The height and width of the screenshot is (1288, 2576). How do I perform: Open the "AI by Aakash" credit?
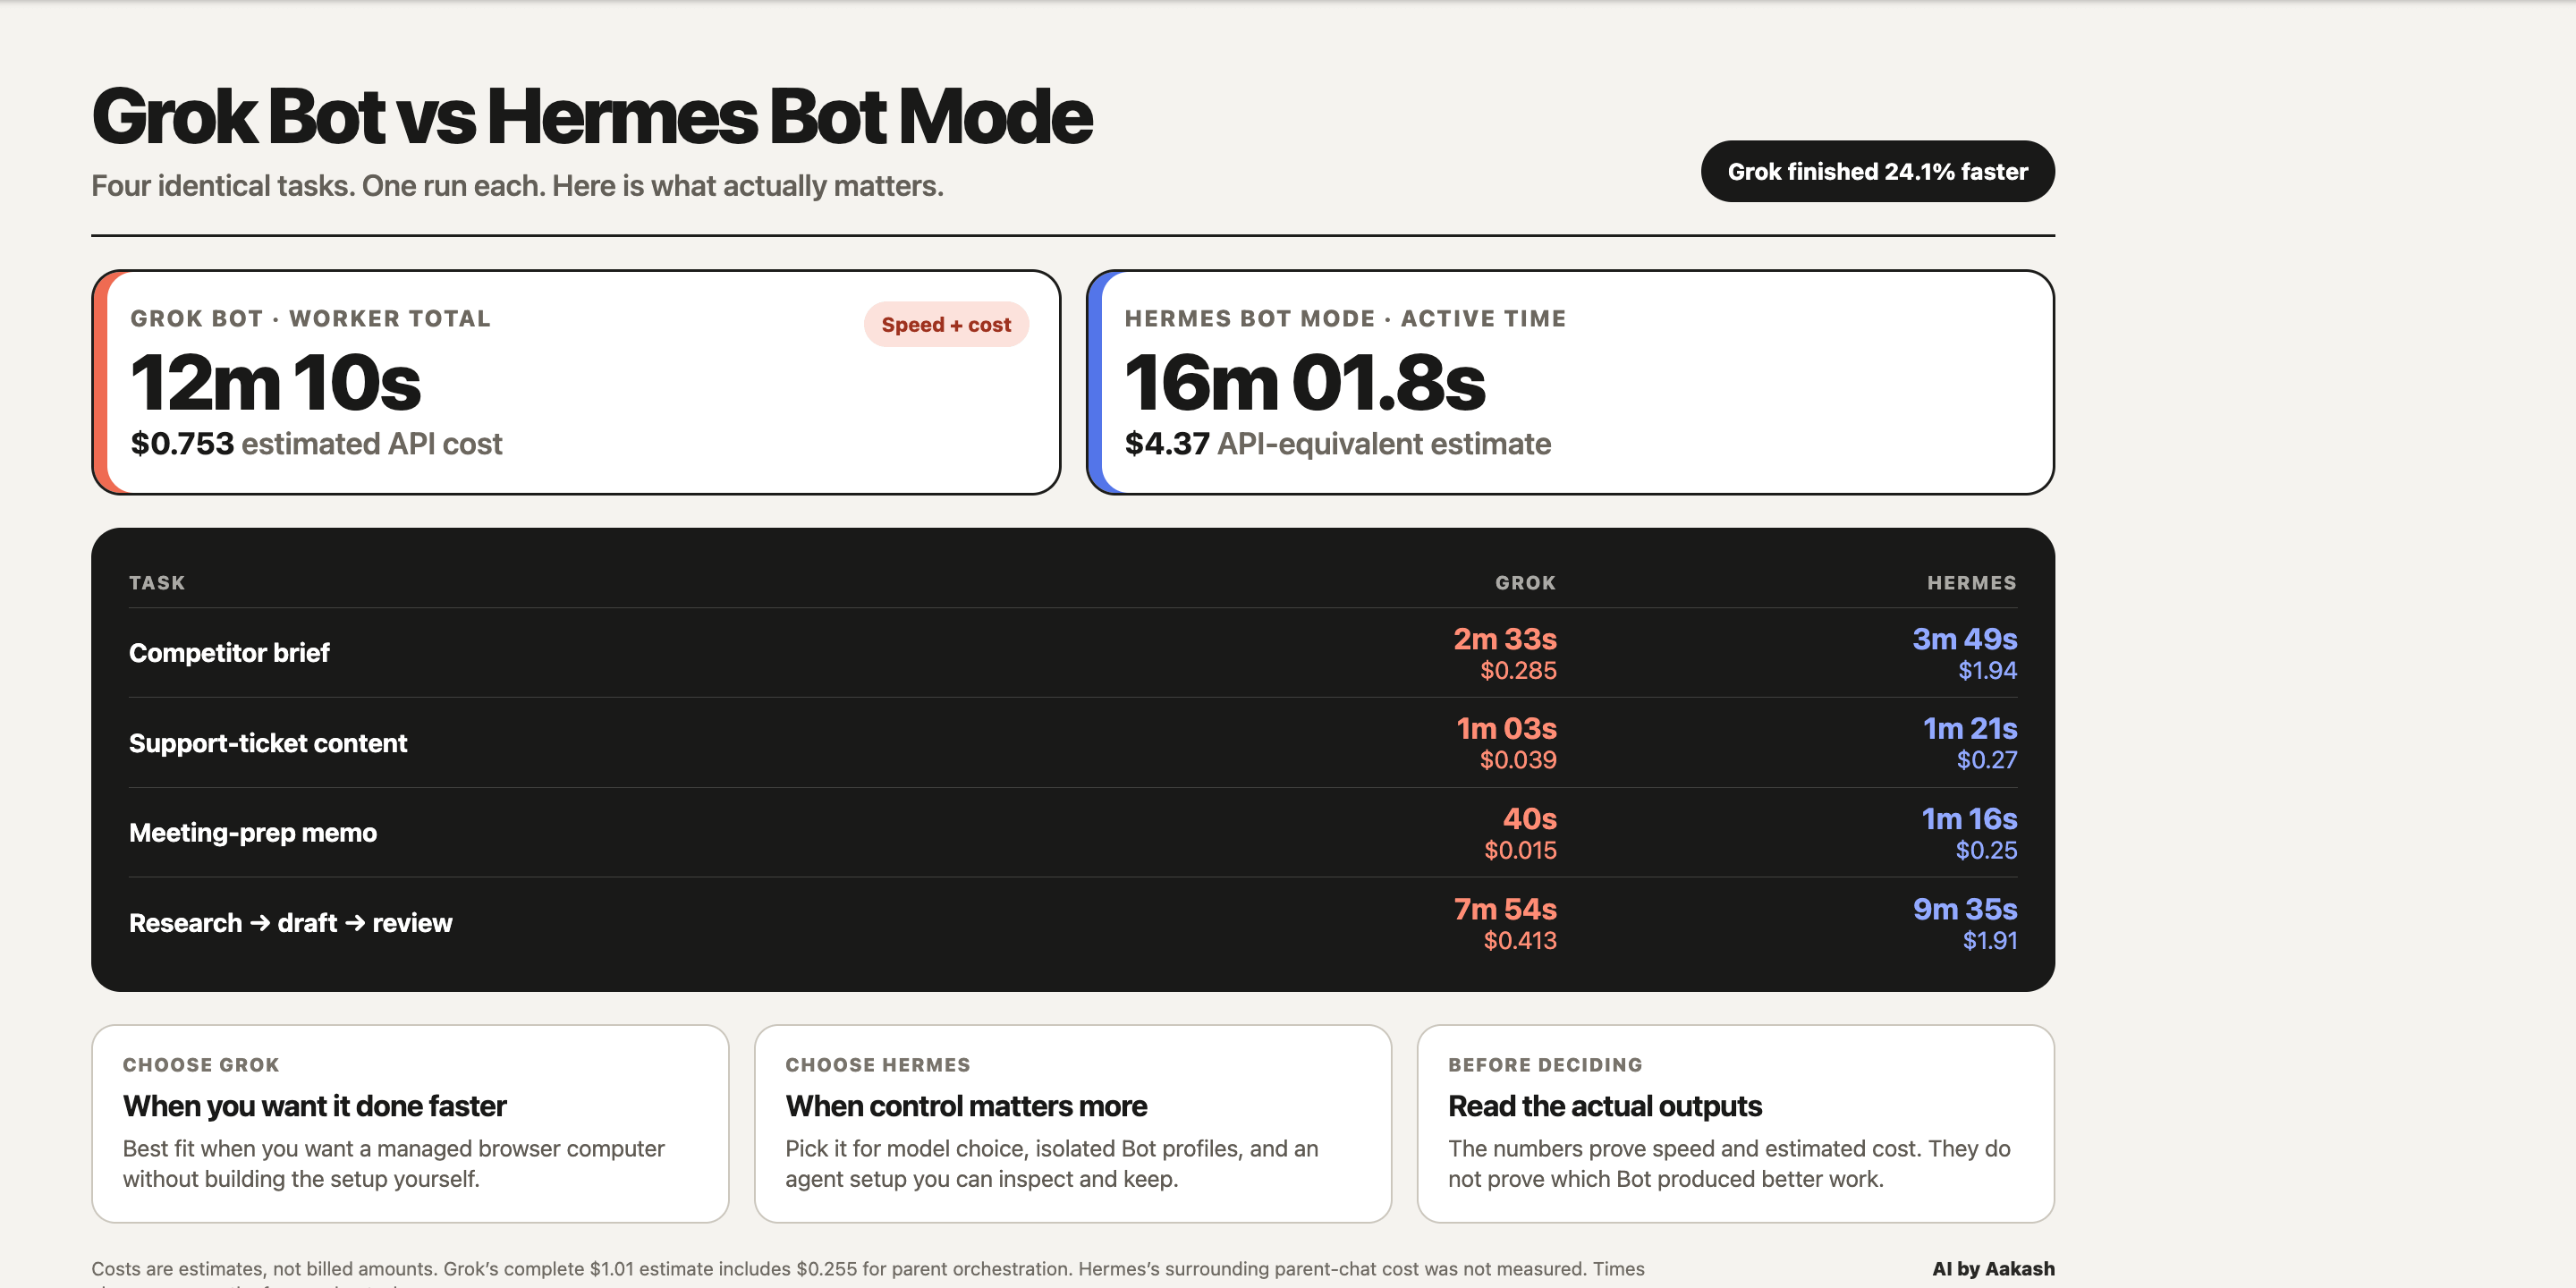pyautogui.click(x=1993, y=1268)
